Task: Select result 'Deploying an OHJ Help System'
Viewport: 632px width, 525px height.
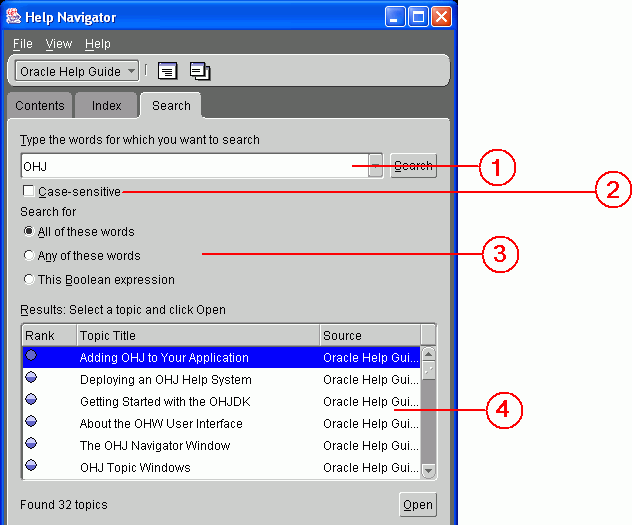Action: (x=221, y=380)
